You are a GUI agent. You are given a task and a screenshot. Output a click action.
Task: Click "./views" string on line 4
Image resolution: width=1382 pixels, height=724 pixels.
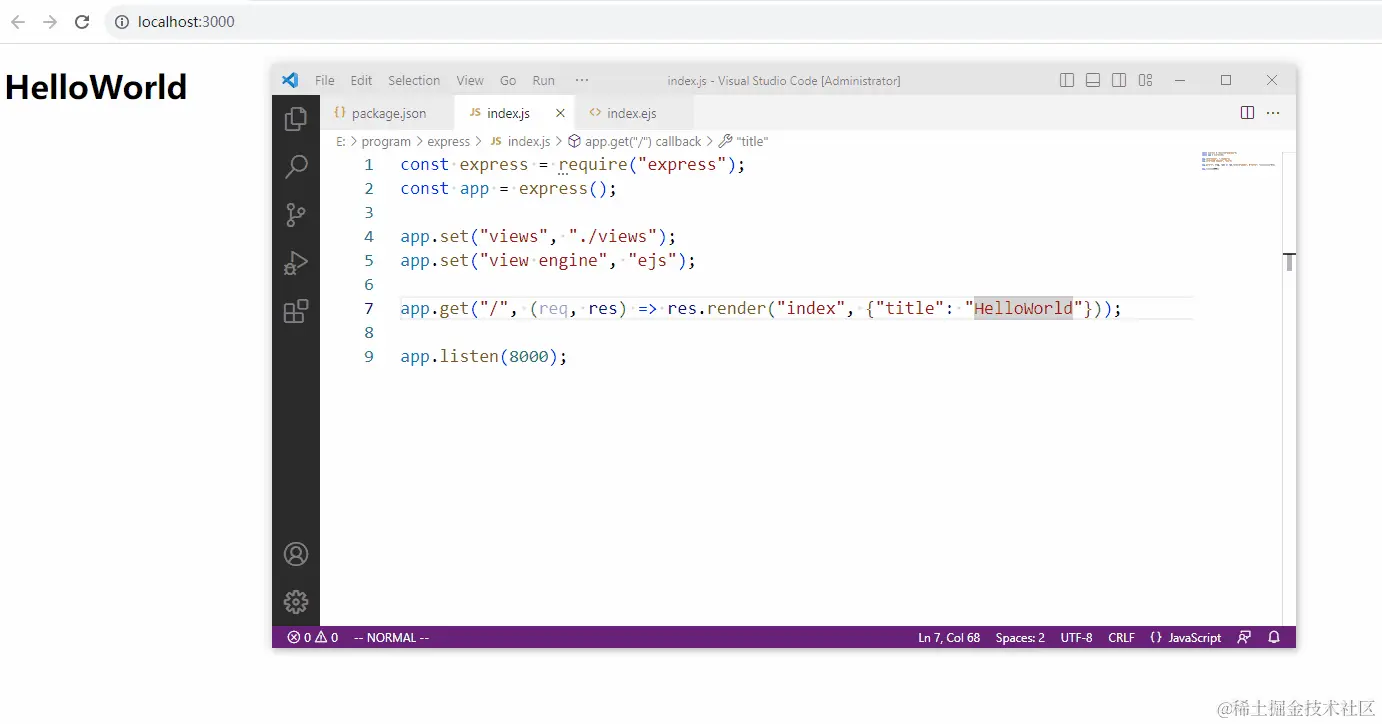pyautogui.click(x=612, y=236)
